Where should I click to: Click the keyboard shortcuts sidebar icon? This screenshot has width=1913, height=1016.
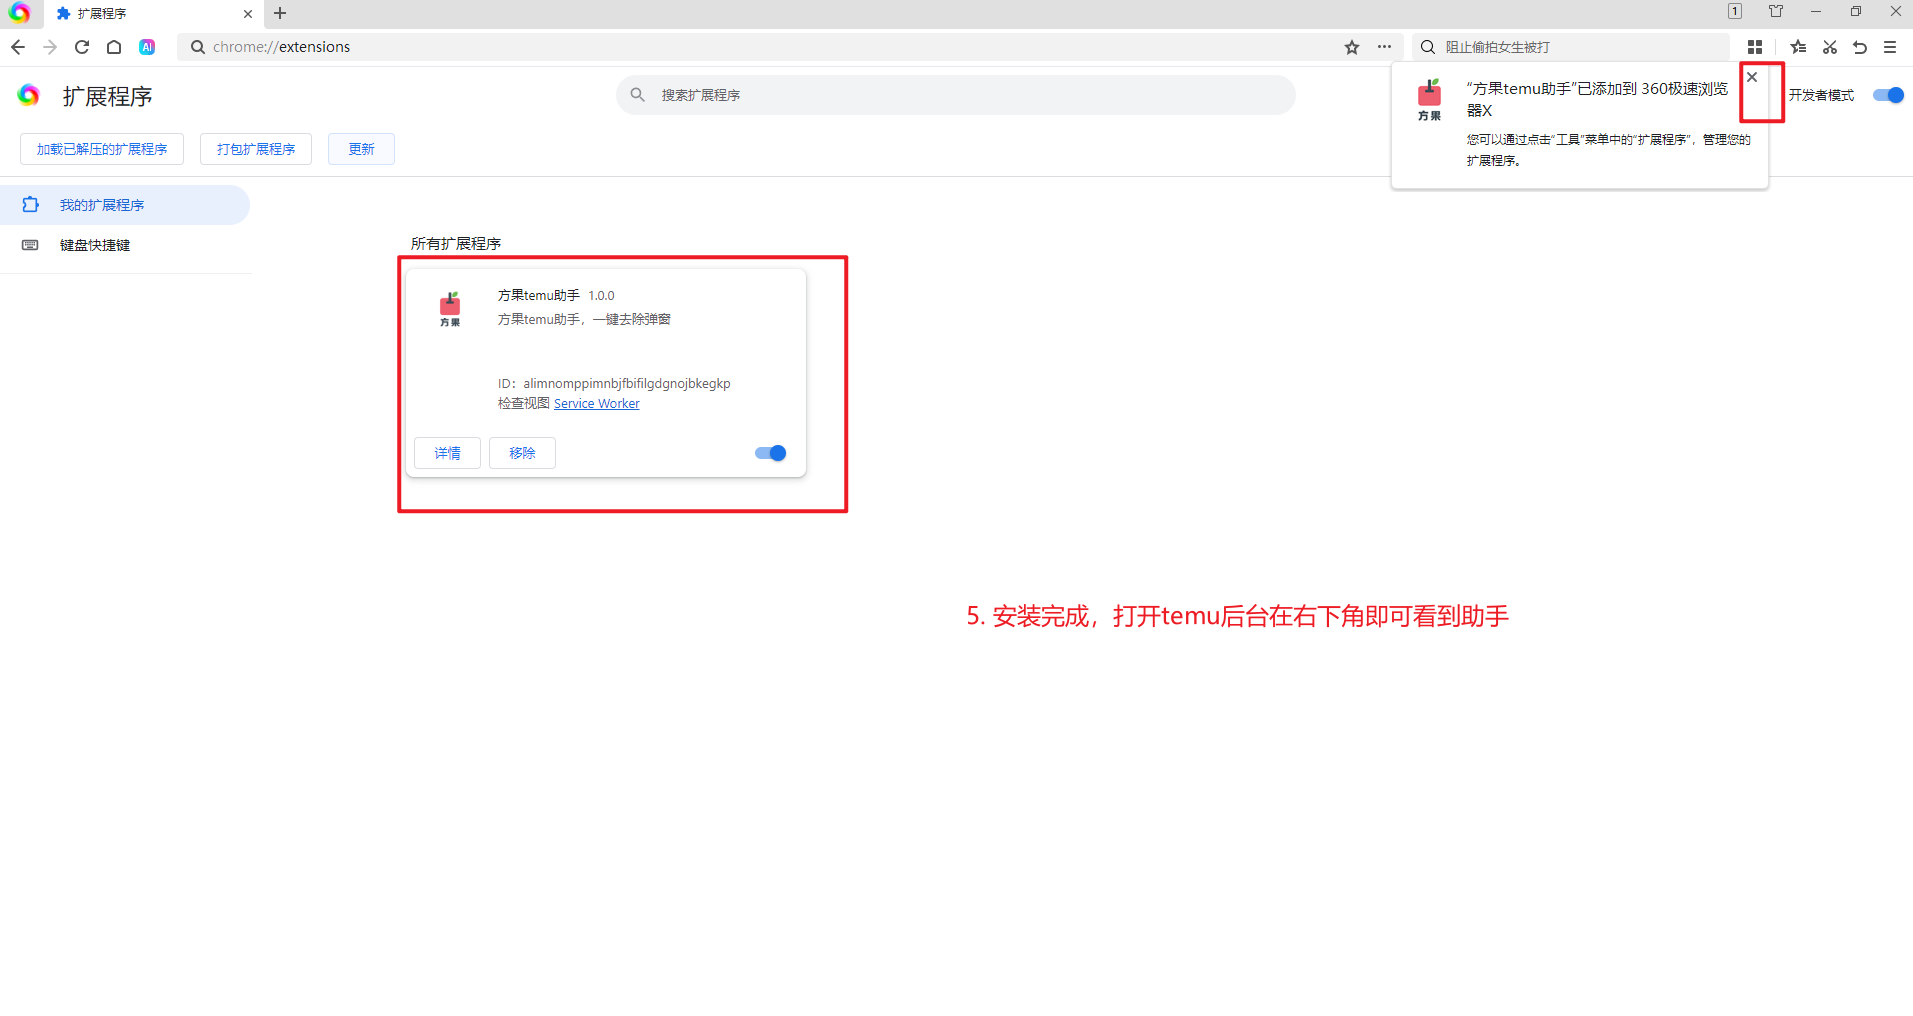point(30,245)
